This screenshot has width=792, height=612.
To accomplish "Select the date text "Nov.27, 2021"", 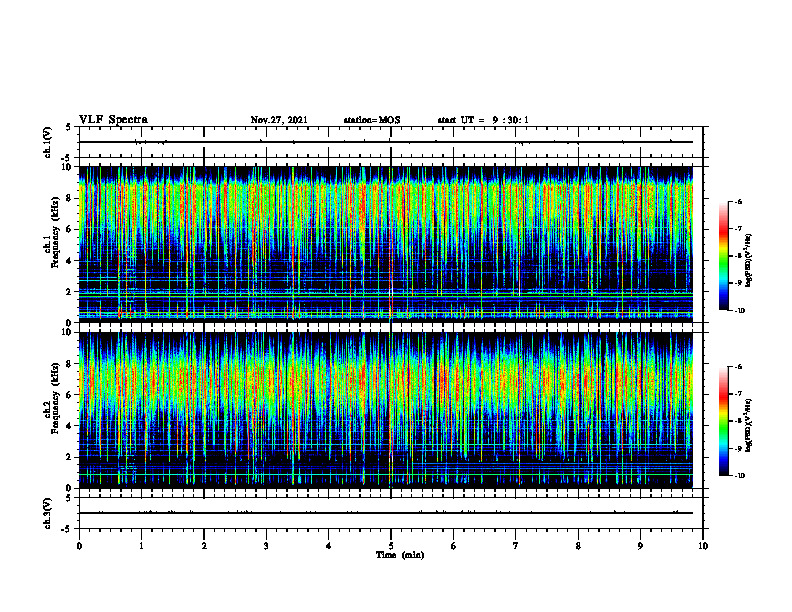I will point(279,120).
